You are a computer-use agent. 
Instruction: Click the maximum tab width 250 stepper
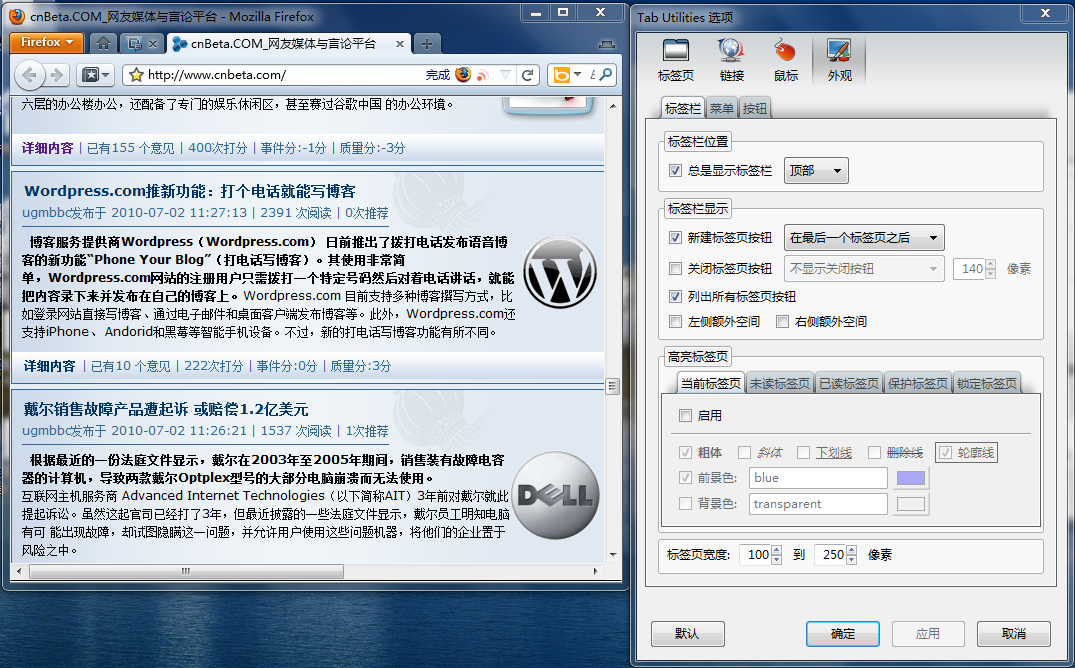pos(851,555)
